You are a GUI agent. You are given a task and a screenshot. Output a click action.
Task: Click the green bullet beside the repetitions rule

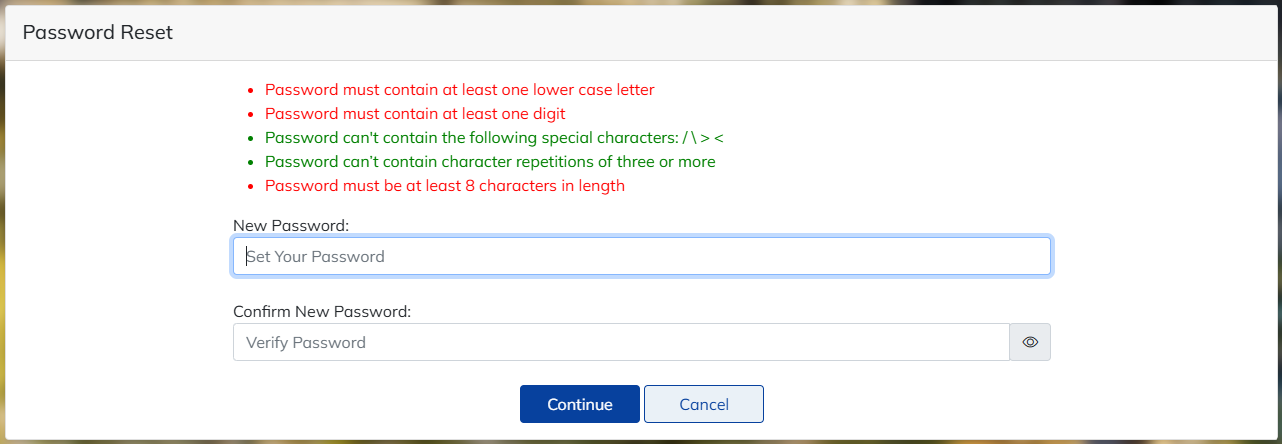point(251,163)
